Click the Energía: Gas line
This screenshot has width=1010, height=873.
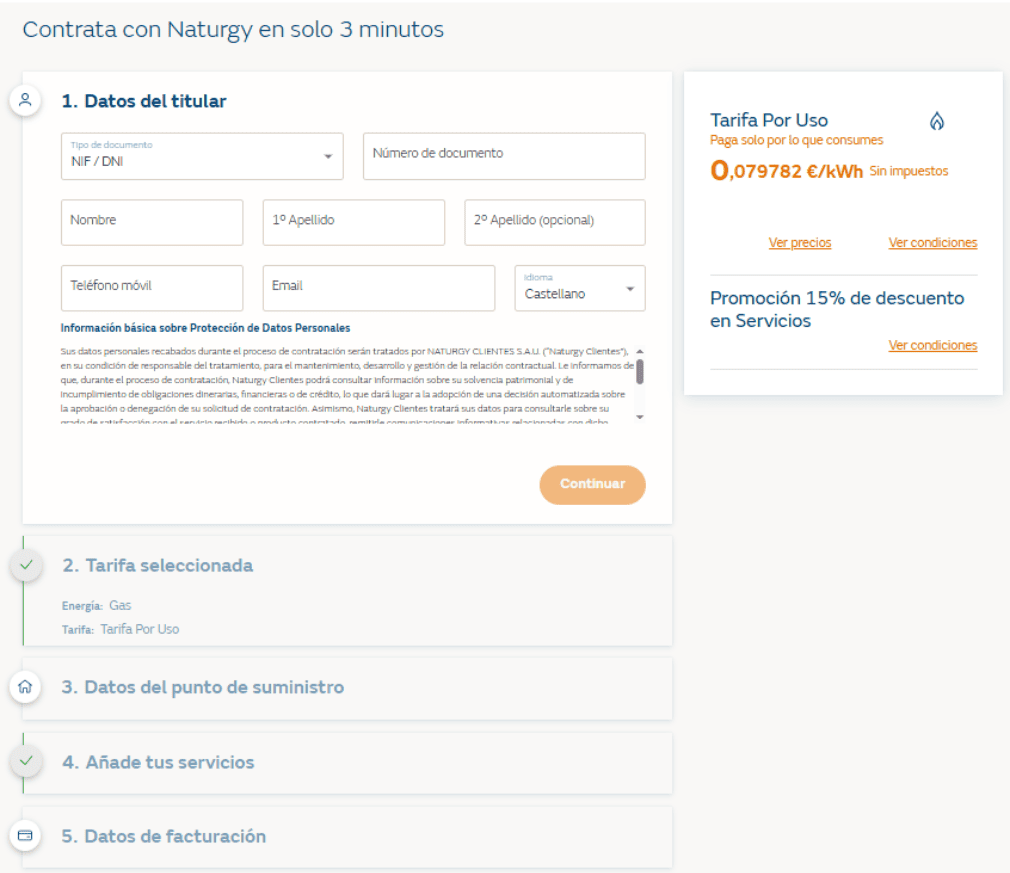pyautogui.click(x=97, y=606)
